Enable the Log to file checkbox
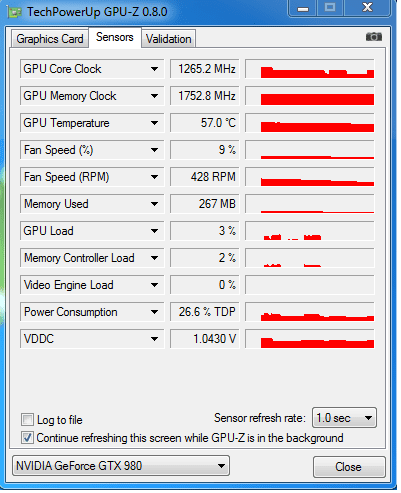 click(x=27, y=419)
